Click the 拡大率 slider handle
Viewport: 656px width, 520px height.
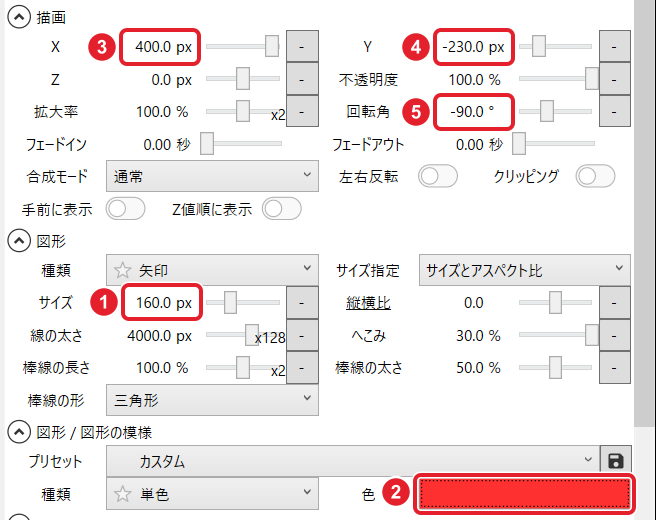pos(243,111)
